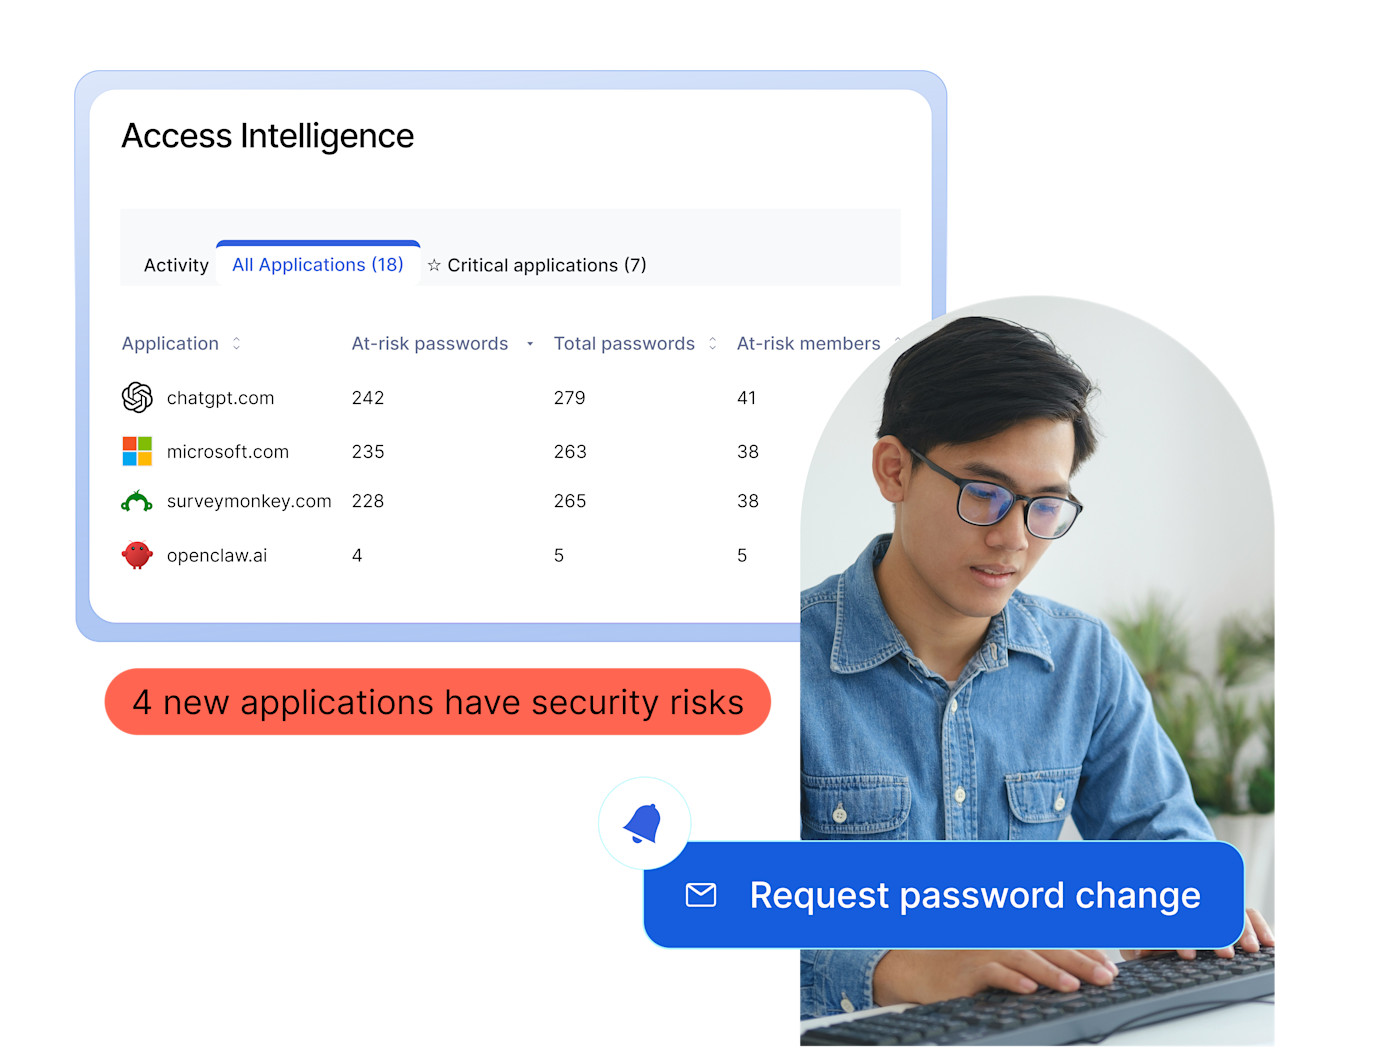Sort by the Application column arrows
1400x1050 pixels.
(237, 343)
